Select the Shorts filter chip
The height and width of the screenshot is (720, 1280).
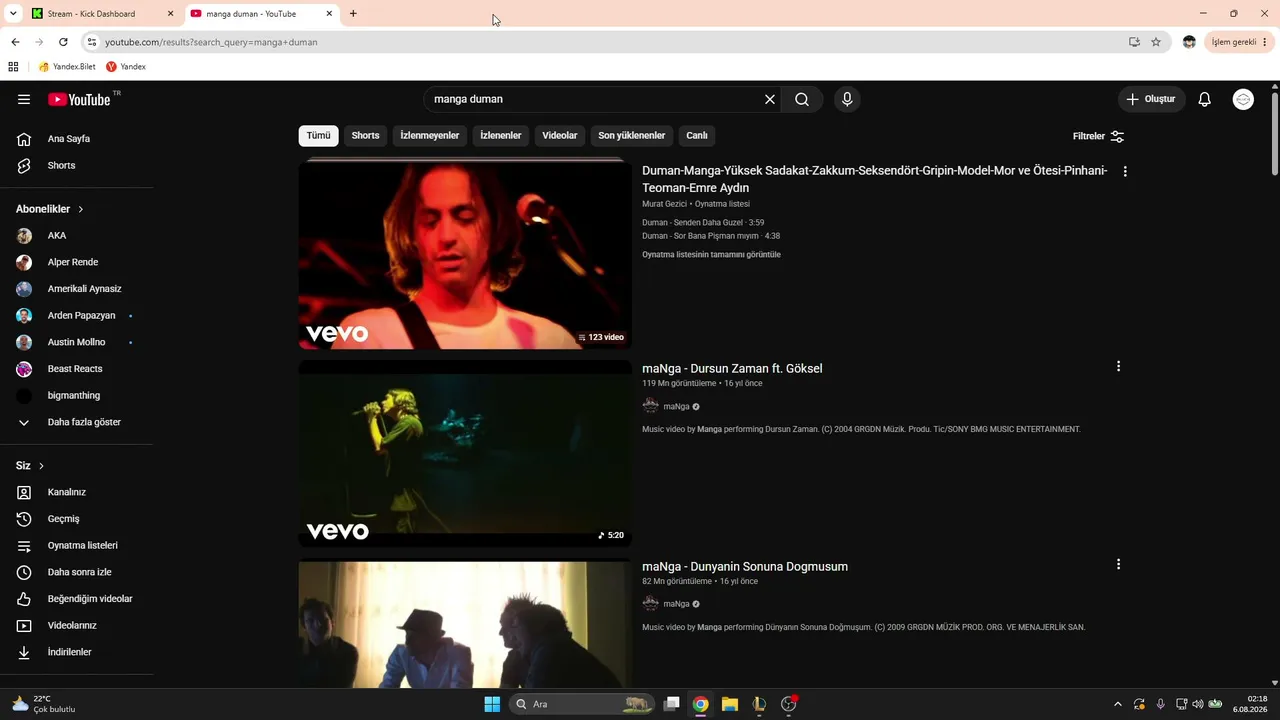pos(365,136)
